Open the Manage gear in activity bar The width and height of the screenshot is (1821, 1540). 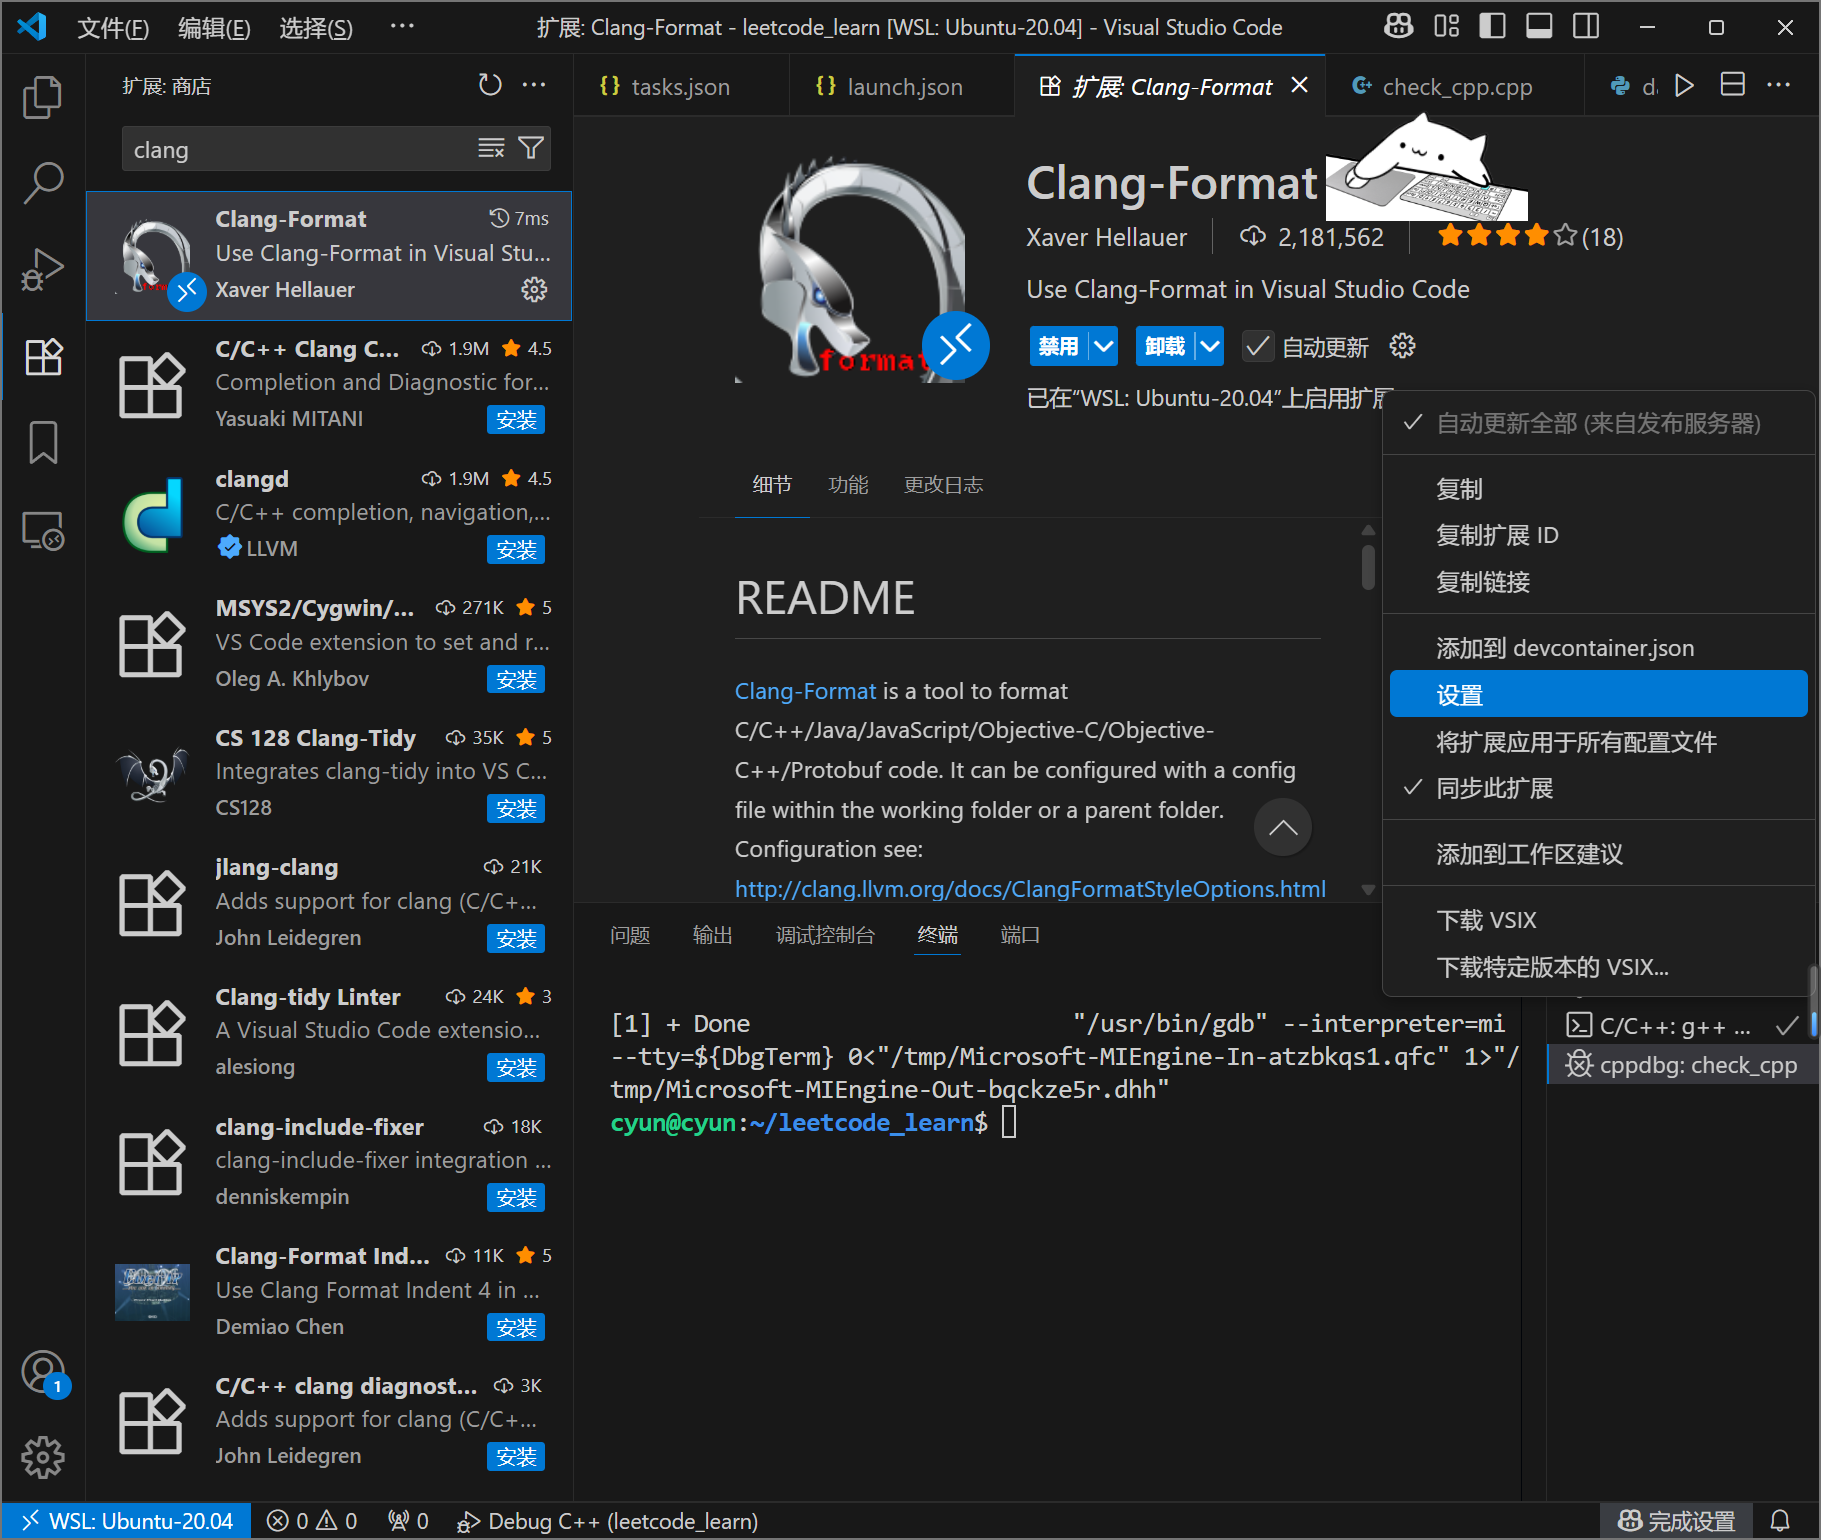(x=43, y=1457)
